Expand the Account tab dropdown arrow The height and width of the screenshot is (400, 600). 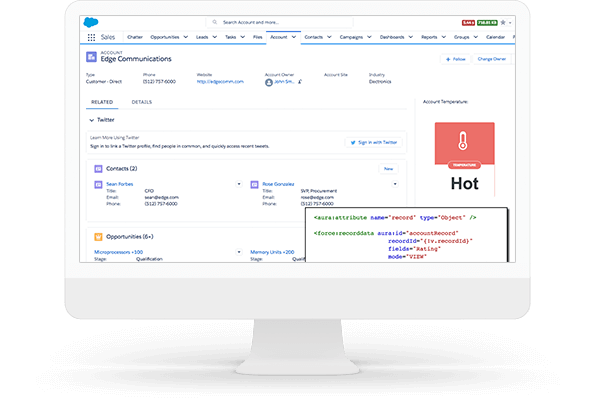(294, 37)
